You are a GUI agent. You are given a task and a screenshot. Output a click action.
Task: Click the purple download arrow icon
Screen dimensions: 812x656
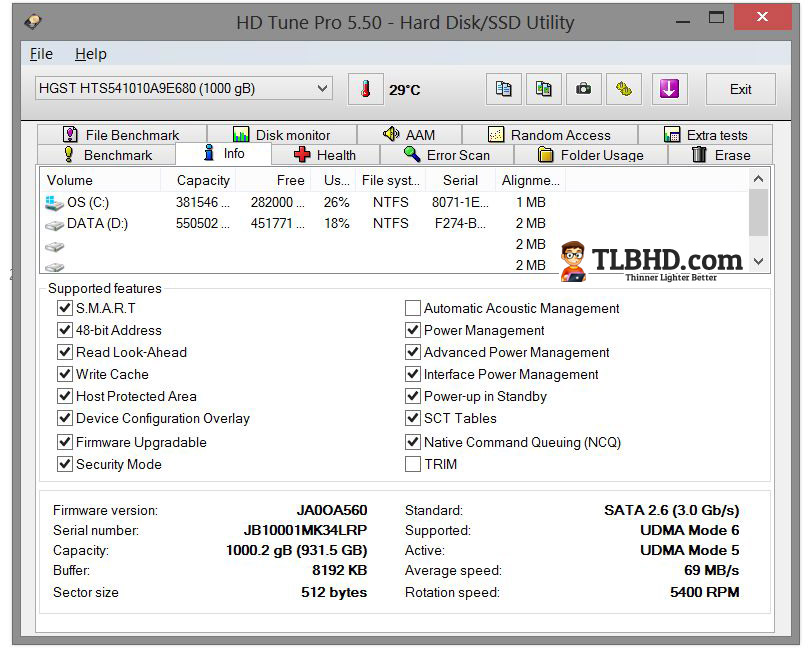click(x=670, y=89)
